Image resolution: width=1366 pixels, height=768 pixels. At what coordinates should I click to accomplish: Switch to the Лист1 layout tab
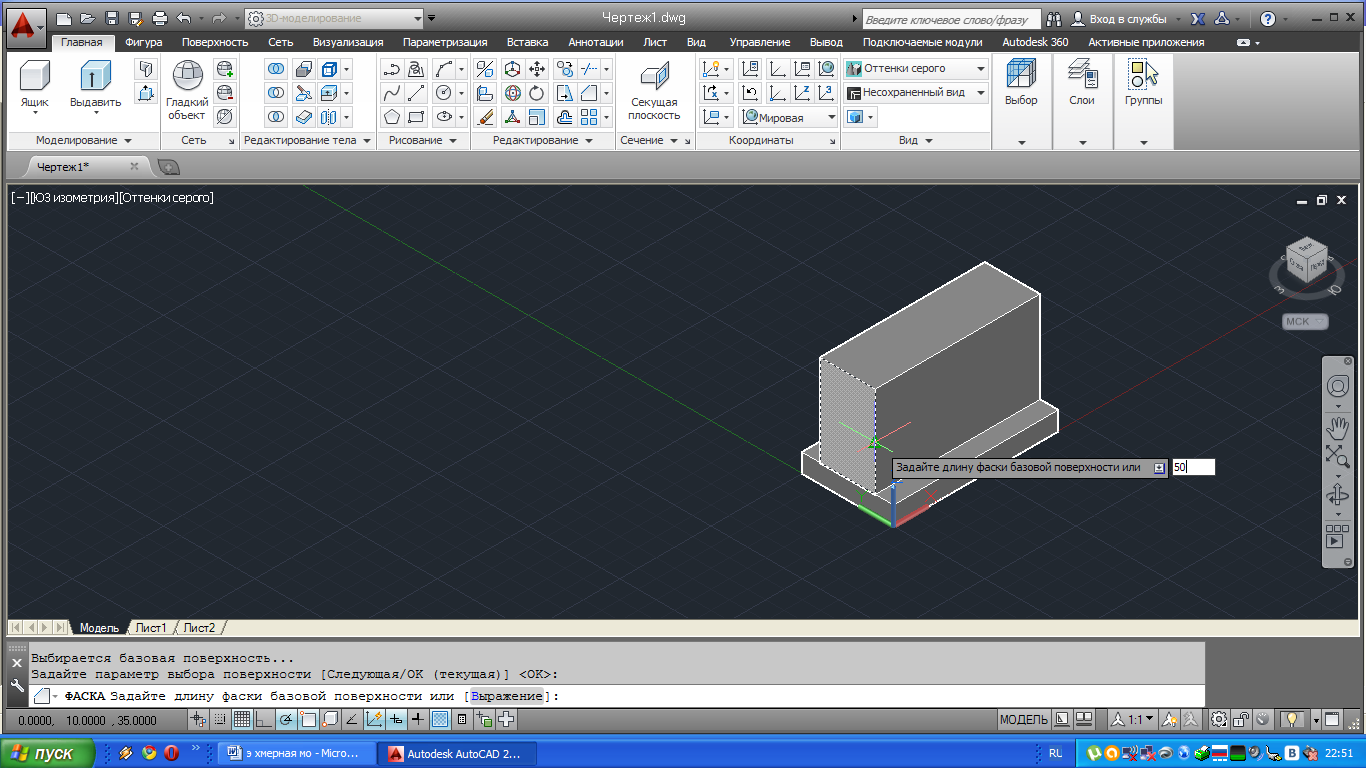[x=151, y=628]
